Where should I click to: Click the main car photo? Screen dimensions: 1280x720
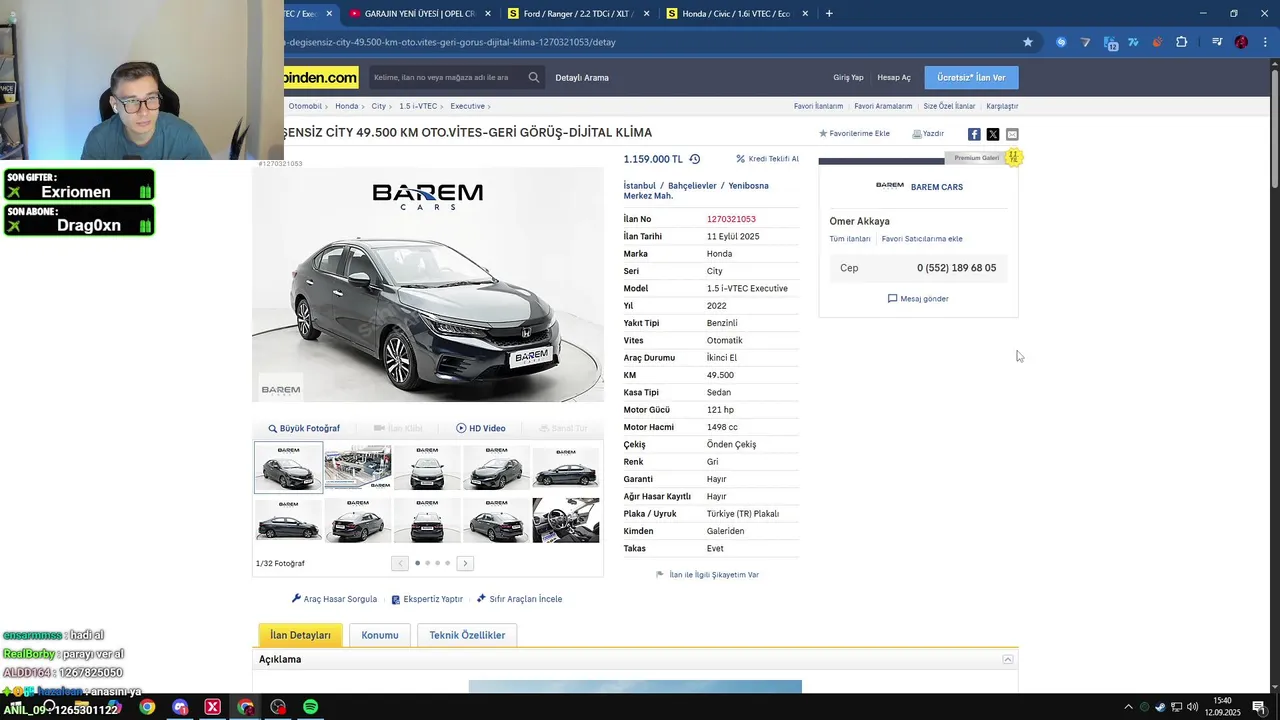click(428, 285)
